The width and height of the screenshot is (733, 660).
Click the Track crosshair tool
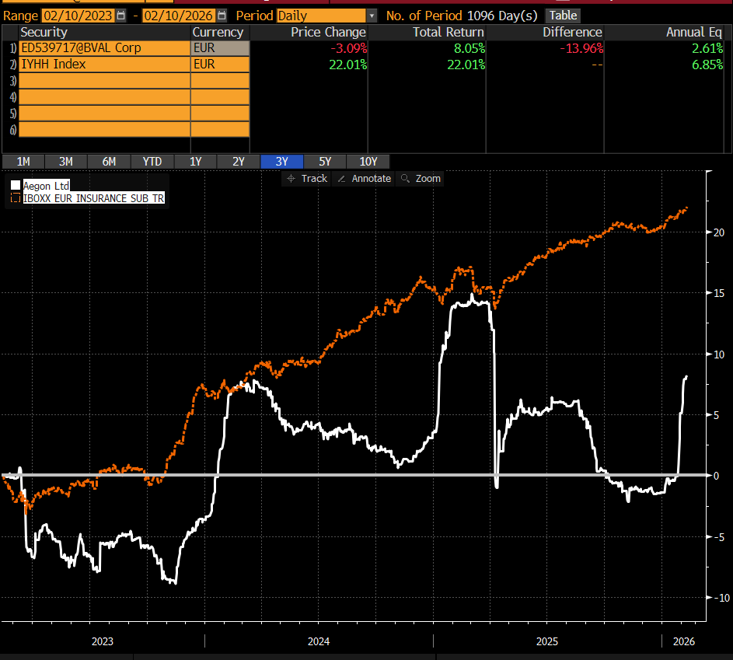[307, 178]
